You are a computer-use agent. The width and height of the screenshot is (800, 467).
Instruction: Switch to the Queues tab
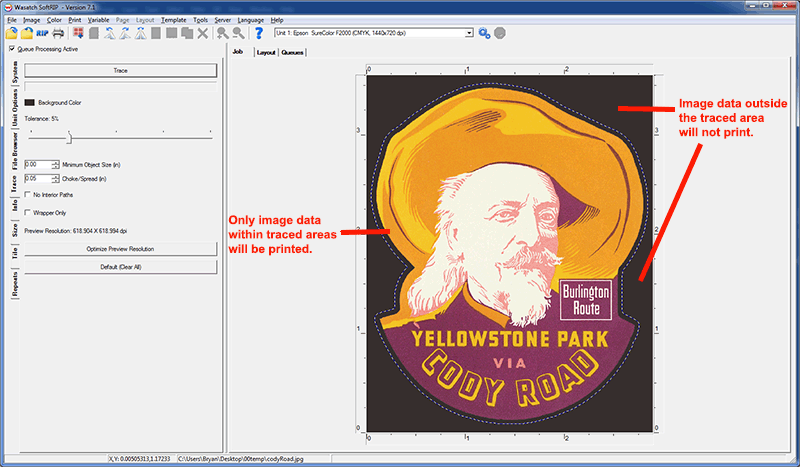click(292, 52)
